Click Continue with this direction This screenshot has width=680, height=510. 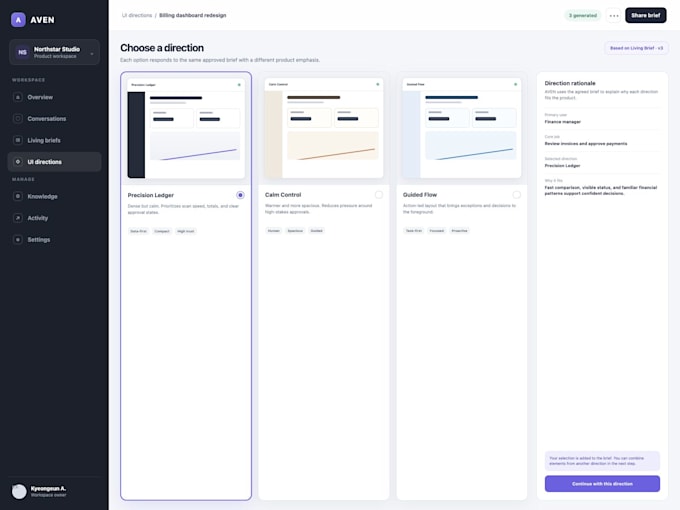tap(602, 484)
